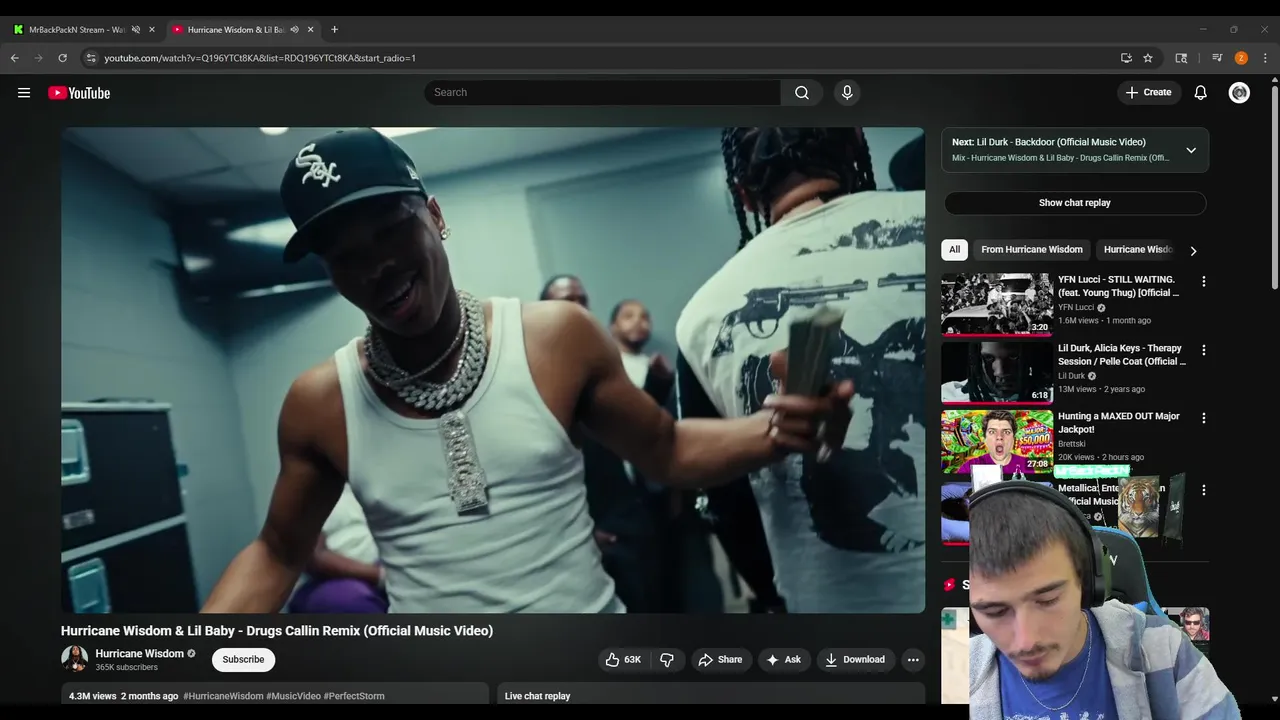Bookmark this page with star icon
This screenshot has width=1280, height=720.
pos(1148,58)
